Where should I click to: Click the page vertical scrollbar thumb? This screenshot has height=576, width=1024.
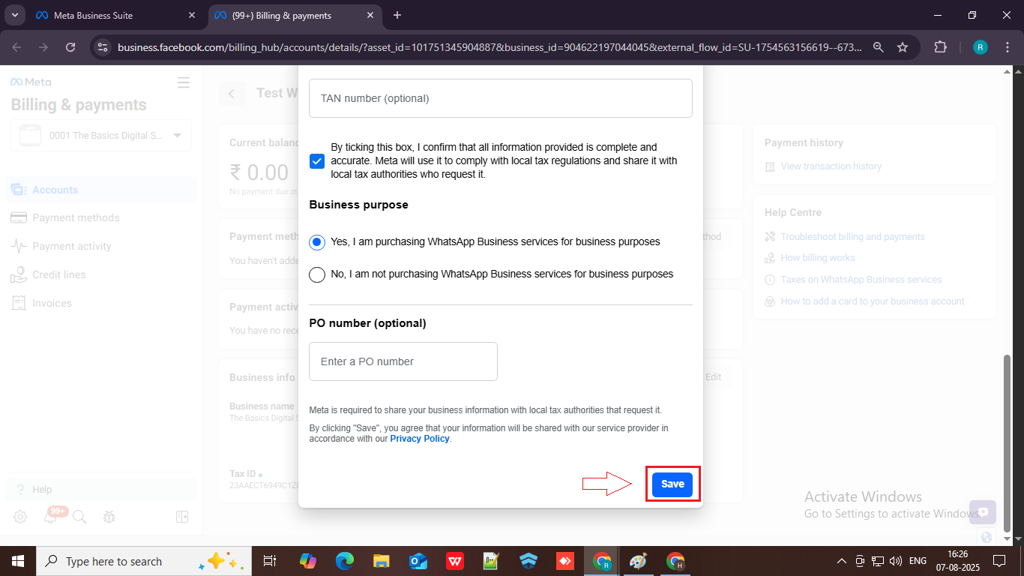(x=1007, y=443)
